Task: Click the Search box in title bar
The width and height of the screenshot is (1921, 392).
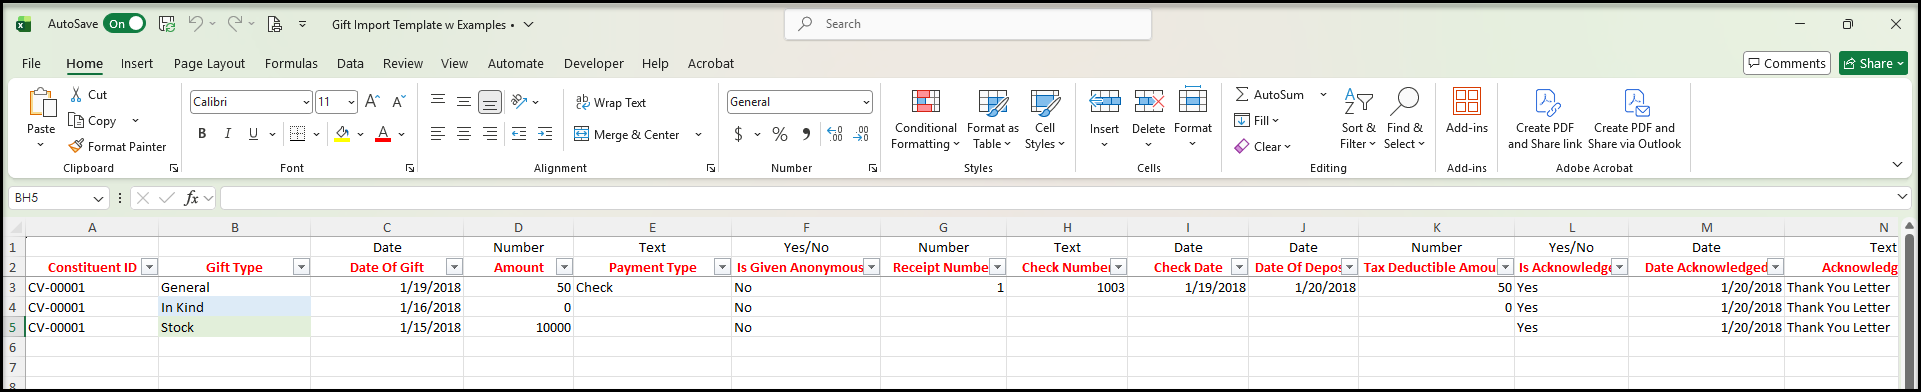Action: click(968, 24)
